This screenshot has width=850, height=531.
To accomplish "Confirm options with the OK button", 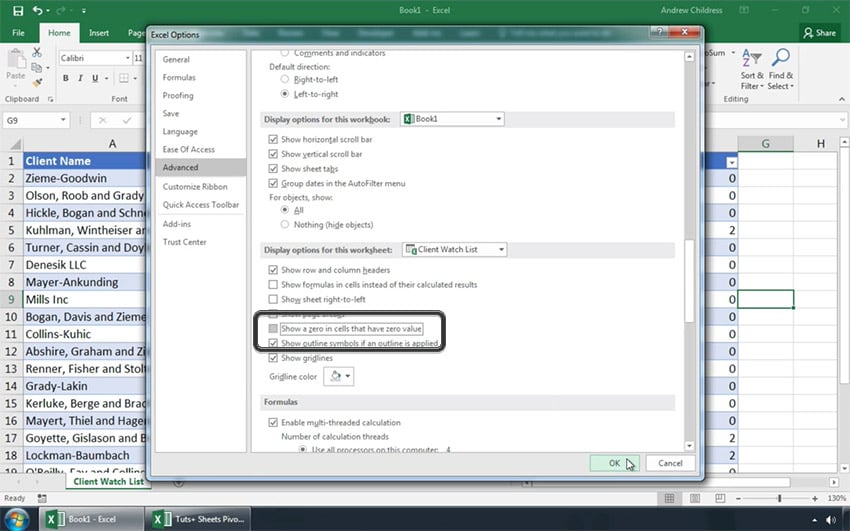I will (614, 463).
